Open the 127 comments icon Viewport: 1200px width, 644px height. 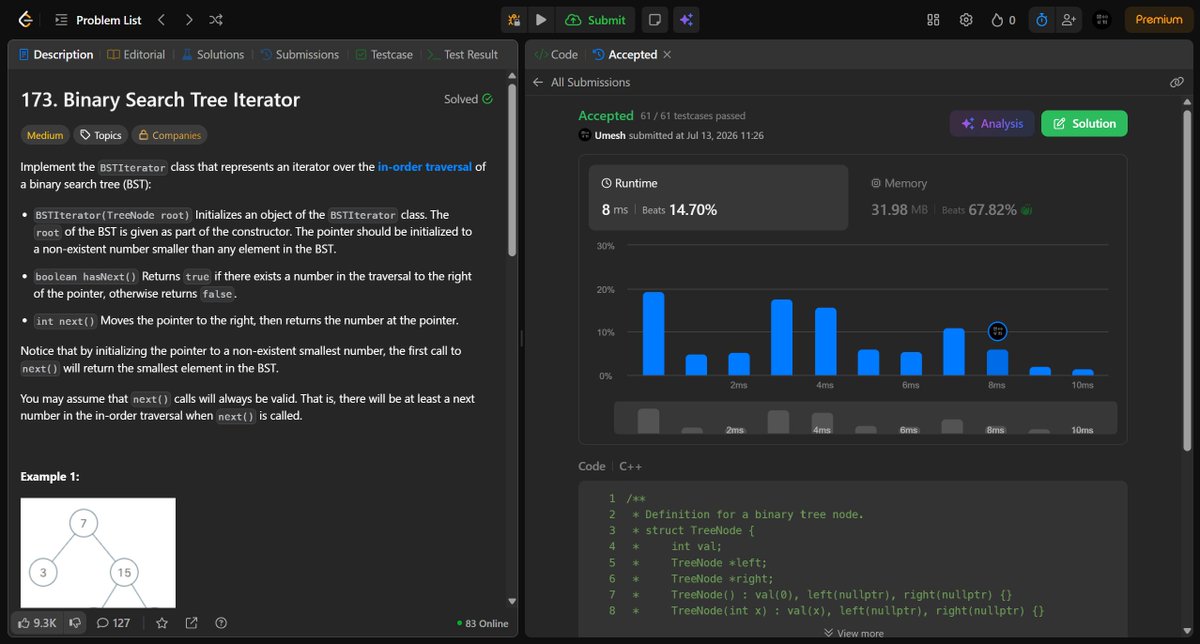click(x=113, y=623)
